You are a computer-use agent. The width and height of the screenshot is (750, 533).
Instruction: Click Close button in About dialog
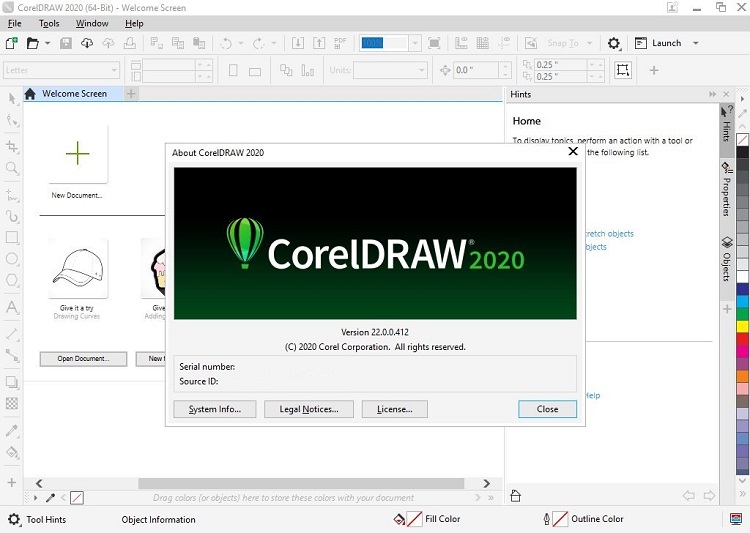tap(547, 409)
